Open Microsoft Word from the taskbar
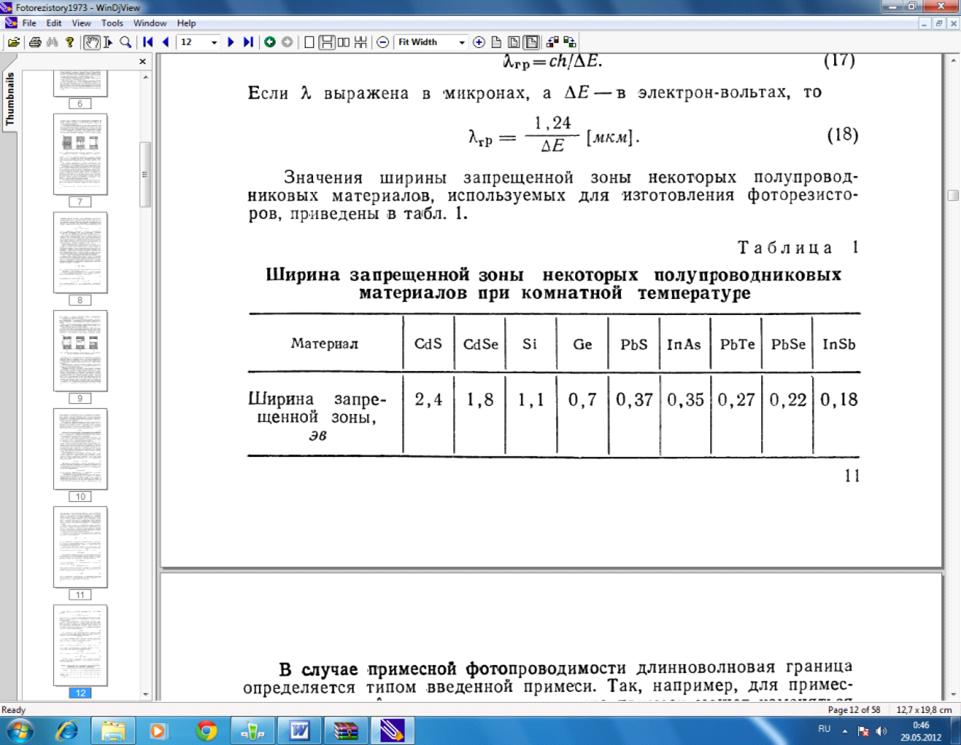 point(299,731)
